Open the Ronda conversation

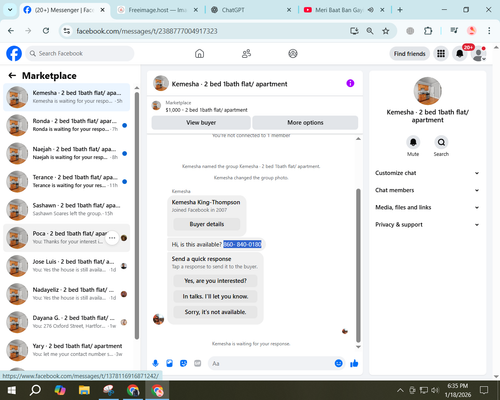point(67,125)
